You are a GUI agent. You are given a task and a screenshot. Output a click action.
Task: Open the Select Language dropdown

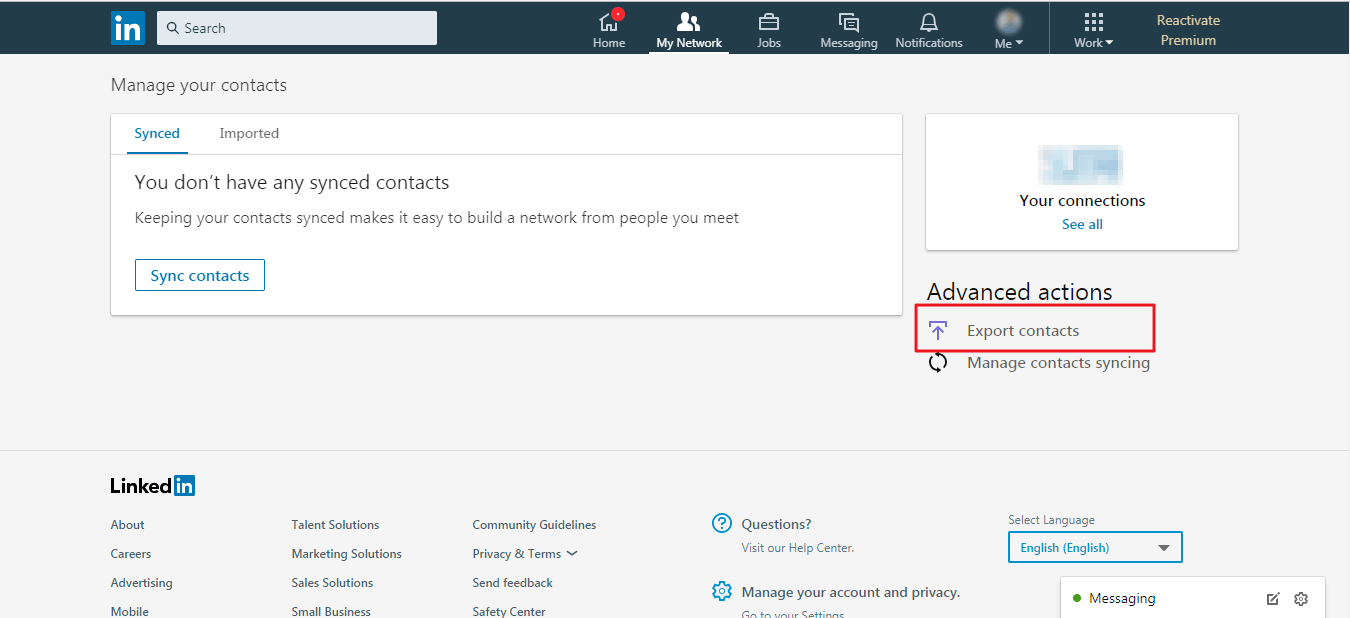tap(1095, 547)
